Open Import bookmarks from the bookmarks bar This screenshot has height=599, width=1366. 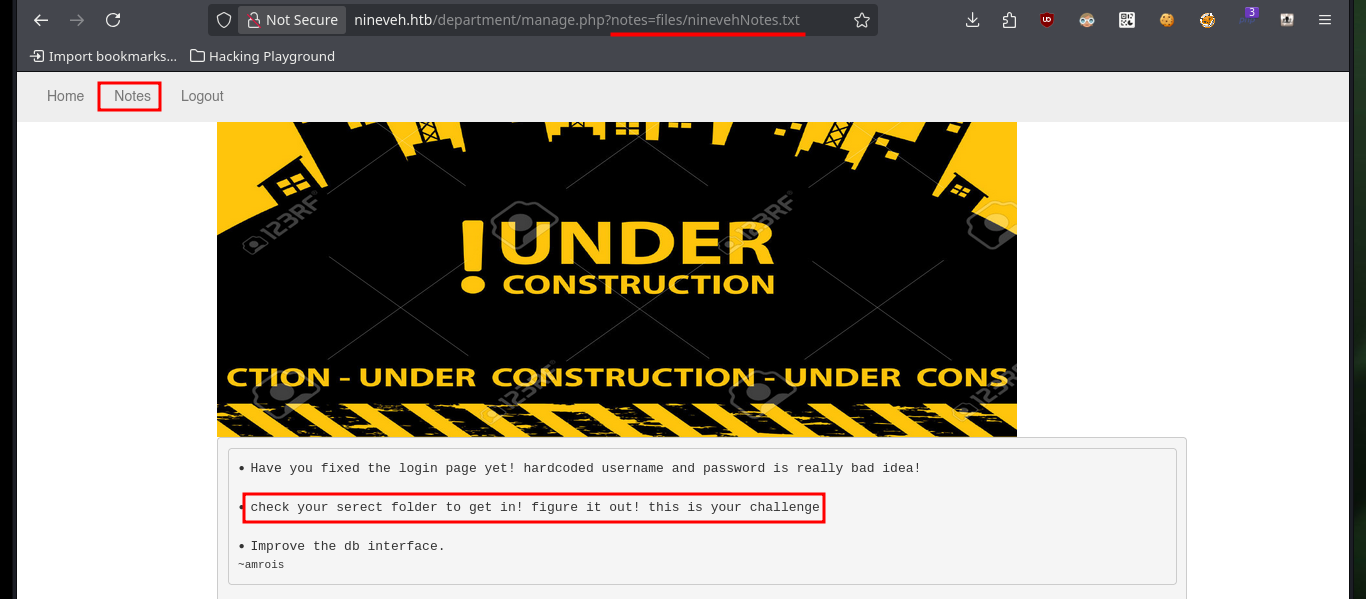tap(103, 56)
